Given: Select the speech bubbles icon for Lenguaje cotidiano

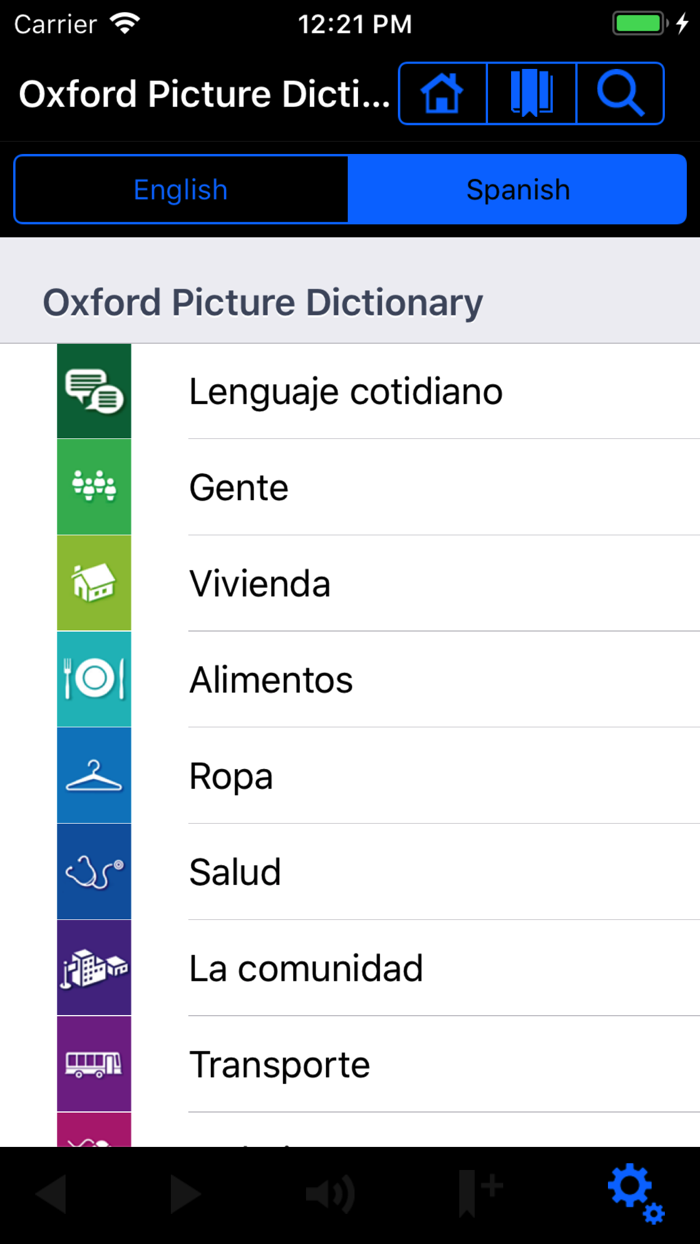Looking at the screenshot, I should pos(94,390).
